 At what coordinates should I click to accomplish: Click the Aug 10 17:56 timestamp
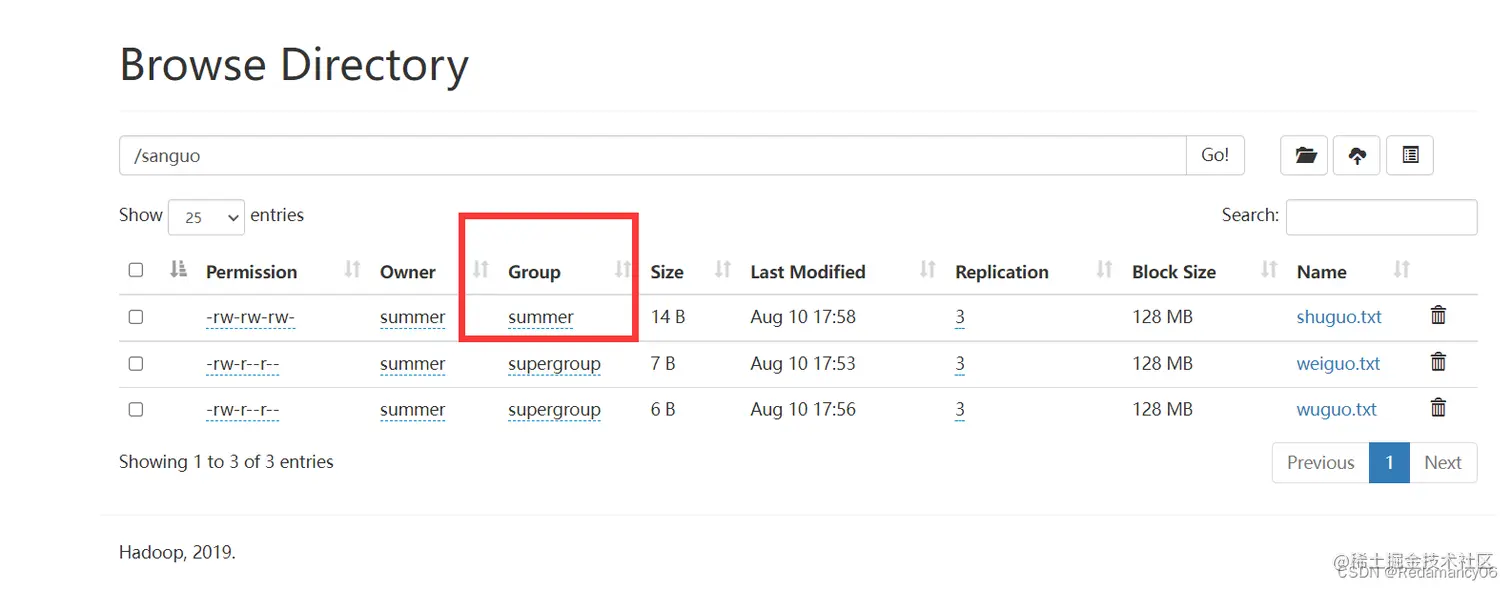coord(803,409)
